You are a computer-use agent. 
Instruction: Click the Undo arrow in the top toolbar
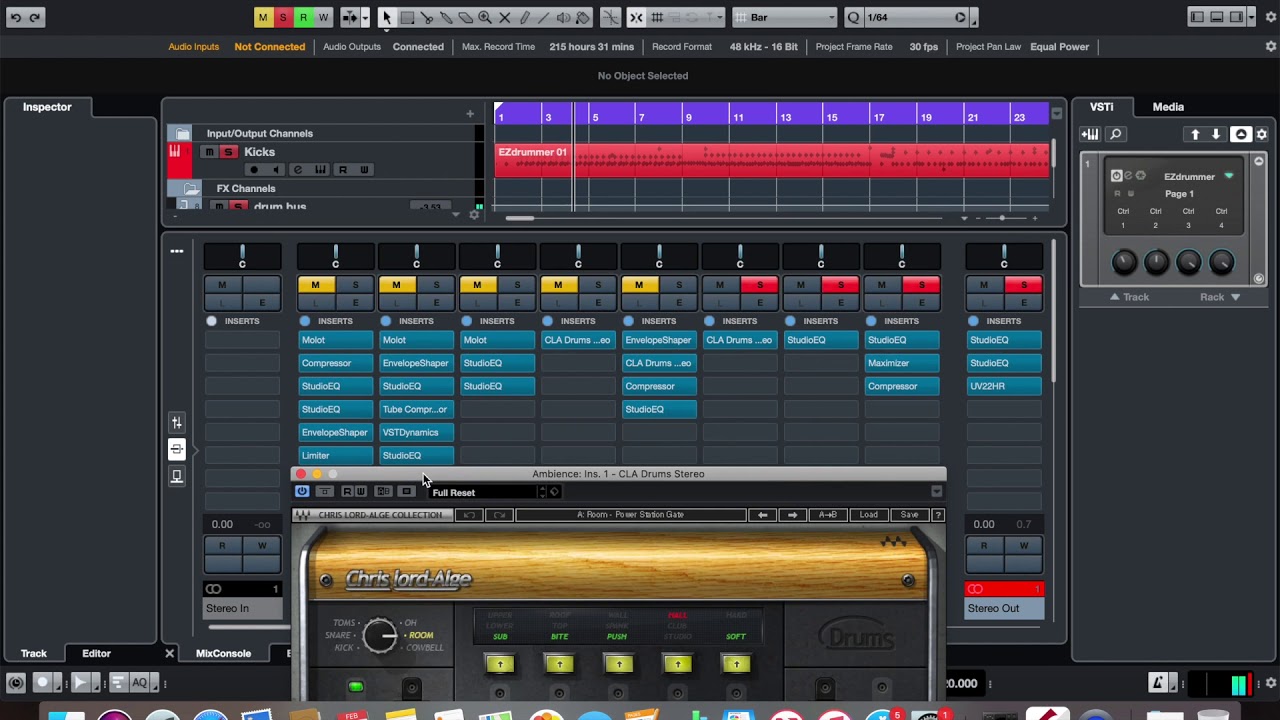pos(15,17)
